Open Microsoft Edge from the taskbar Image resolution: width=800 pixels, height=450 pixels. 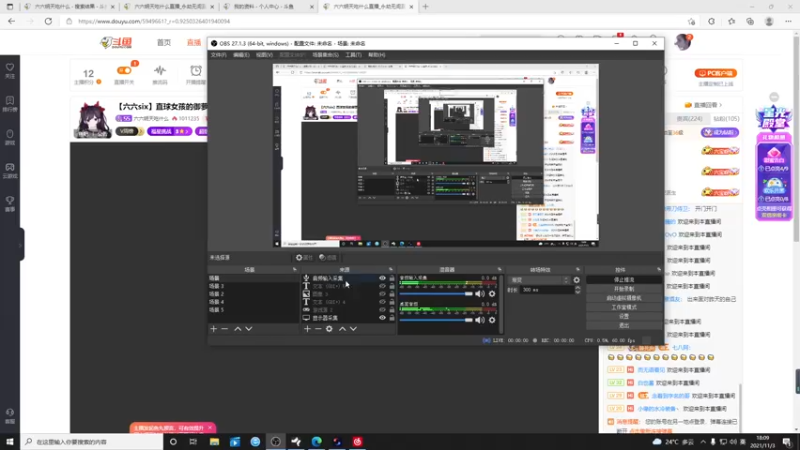(x=316, y=442)
